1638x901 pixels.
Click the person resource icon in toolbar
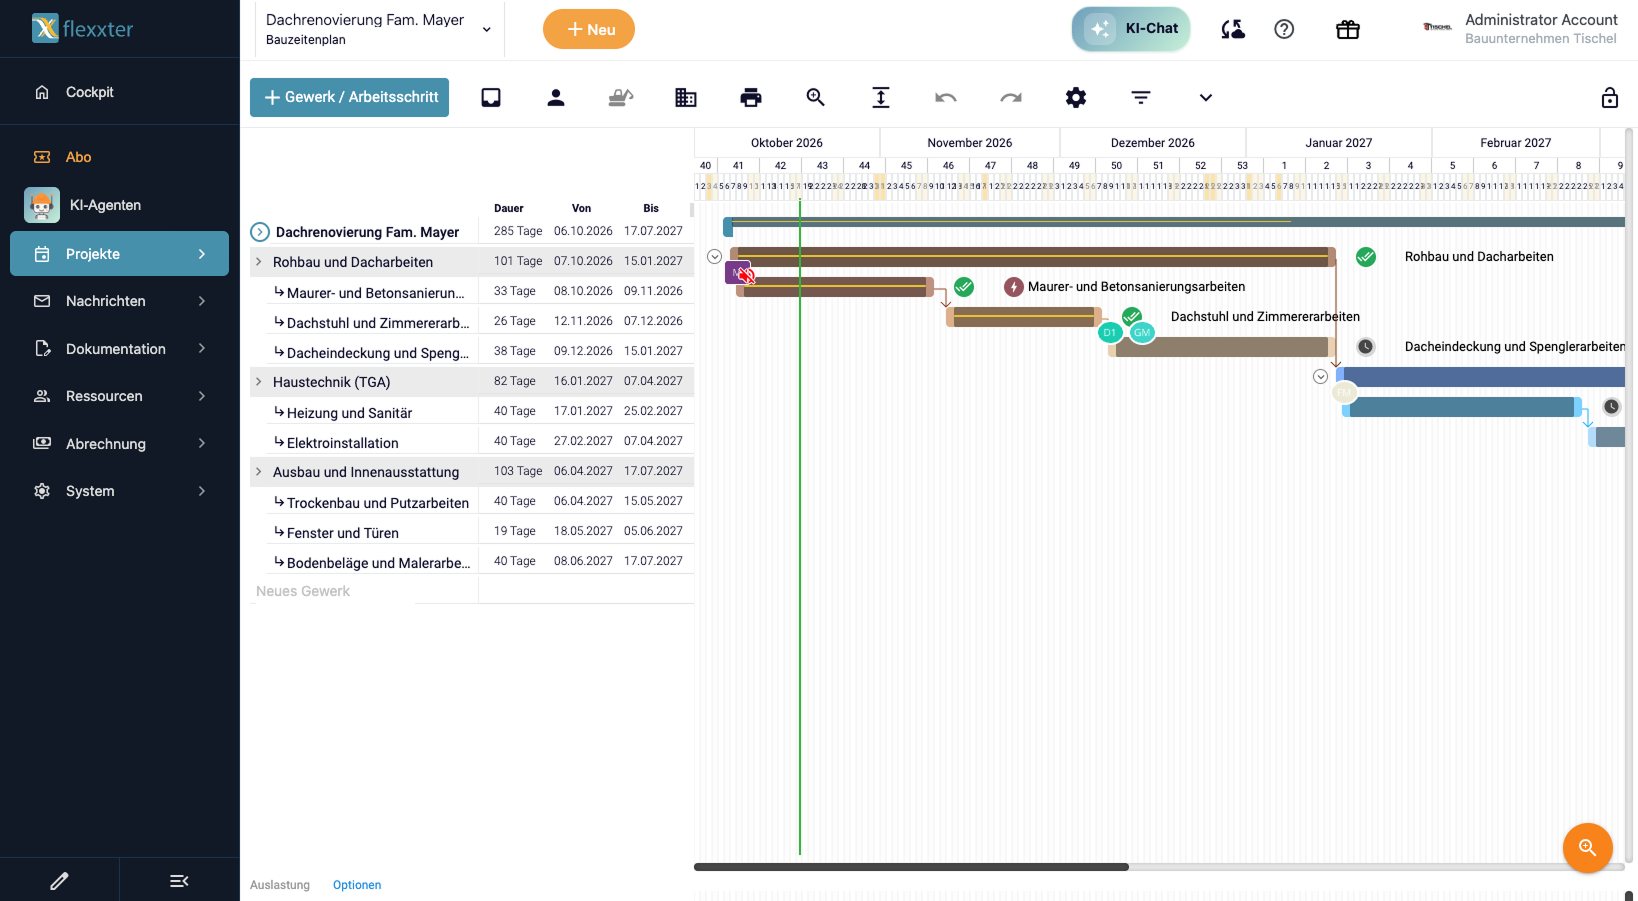(x=556, y=97)
